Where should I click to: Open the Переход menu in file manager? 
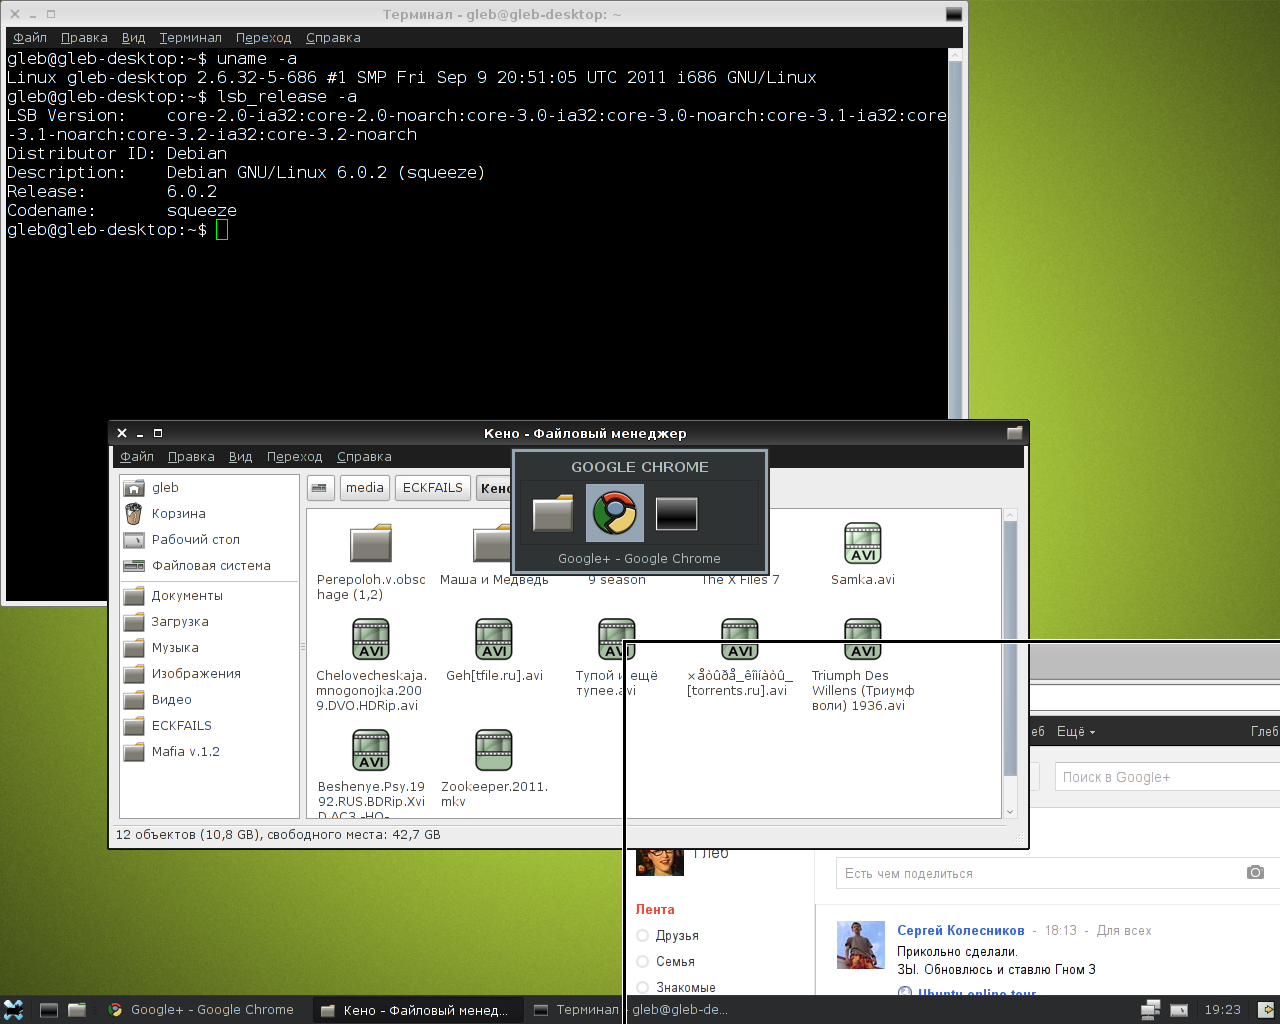(294, 457)
